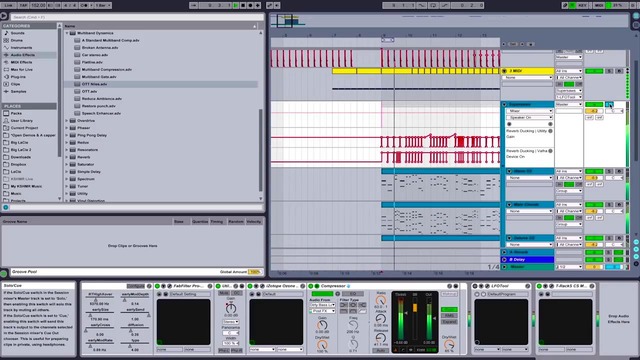Open the Clips category

15,84
